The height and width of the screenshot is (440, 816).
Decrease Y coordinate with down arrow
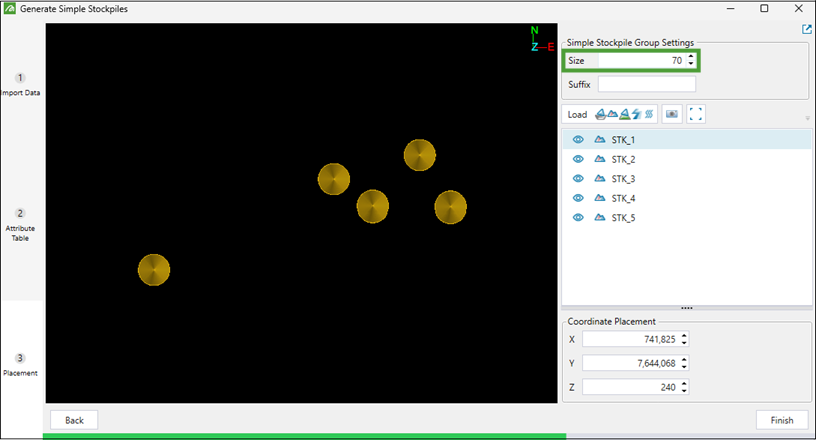pyautogui.click(x=684, y=366)
